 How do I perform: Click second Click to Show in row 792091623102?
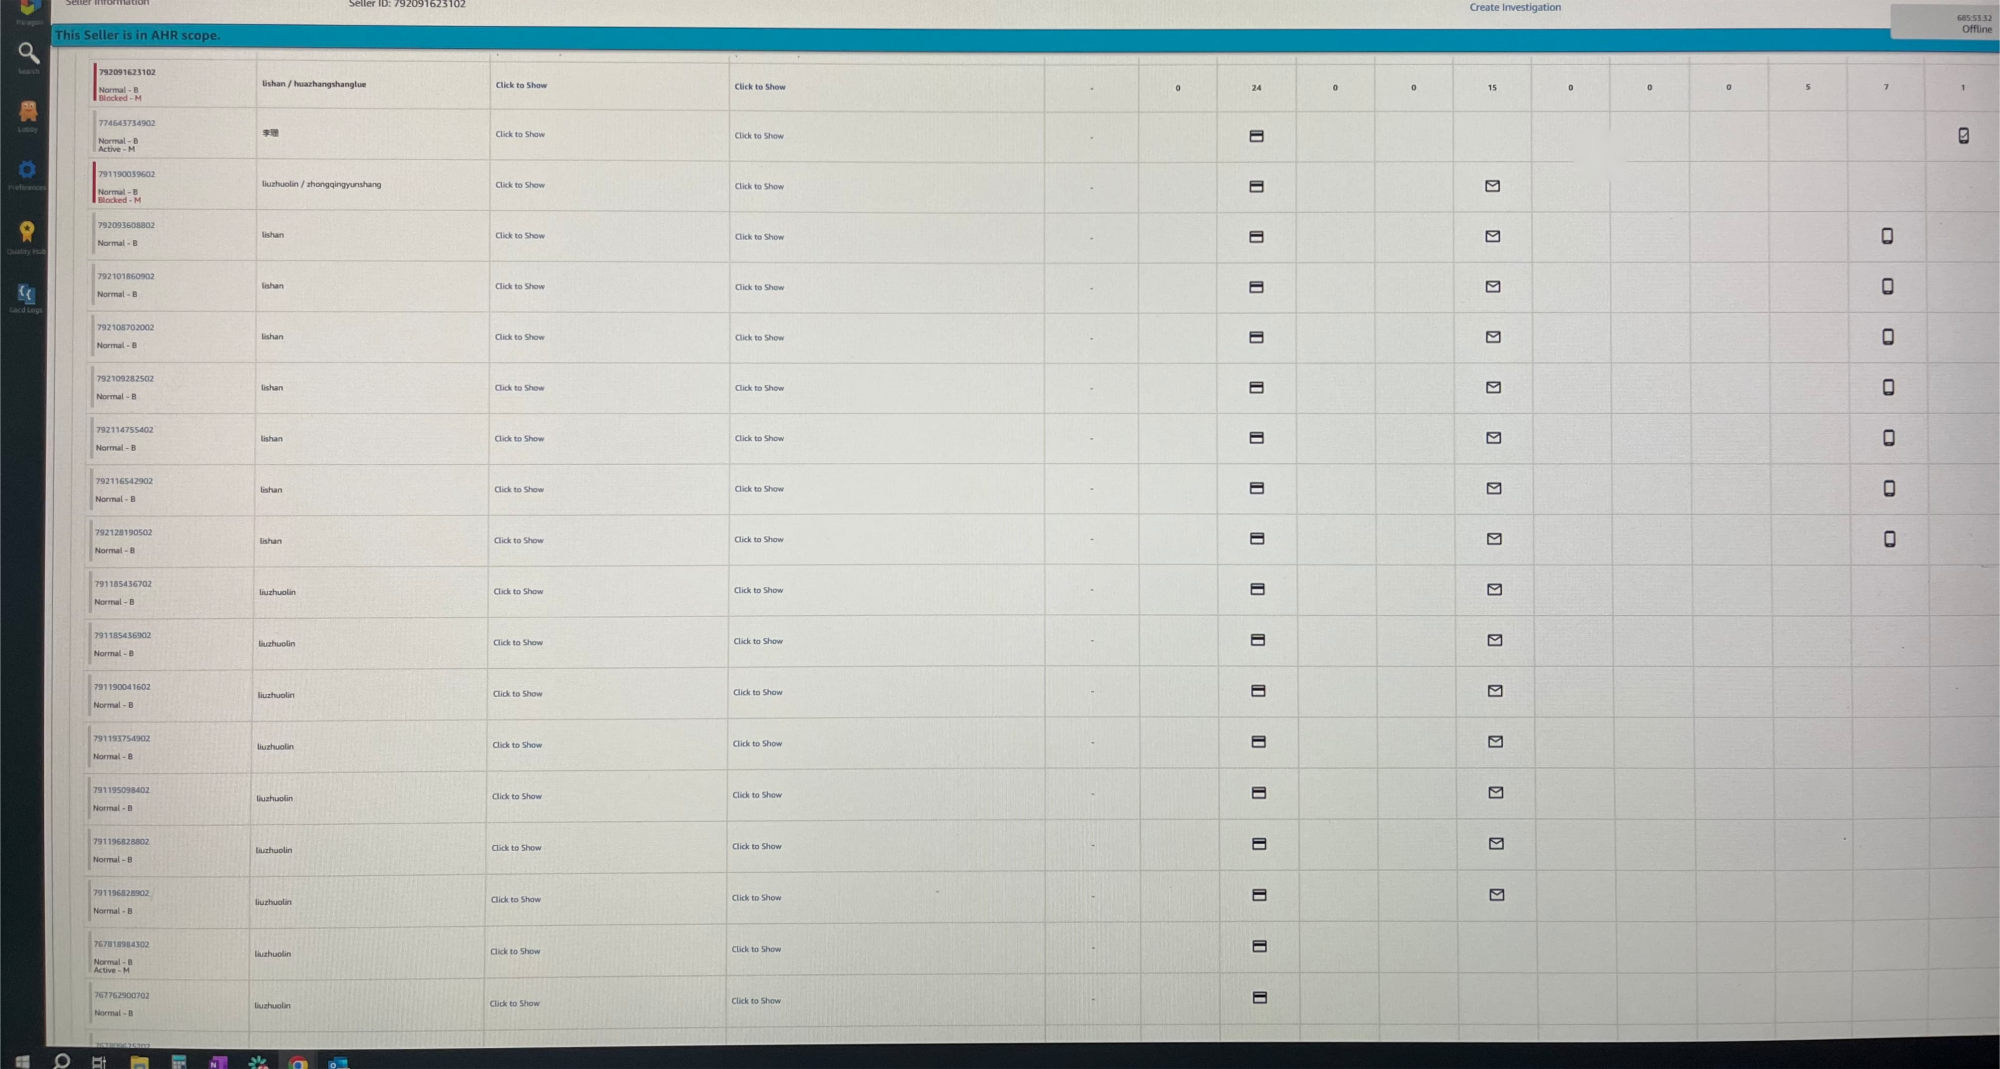760,87
